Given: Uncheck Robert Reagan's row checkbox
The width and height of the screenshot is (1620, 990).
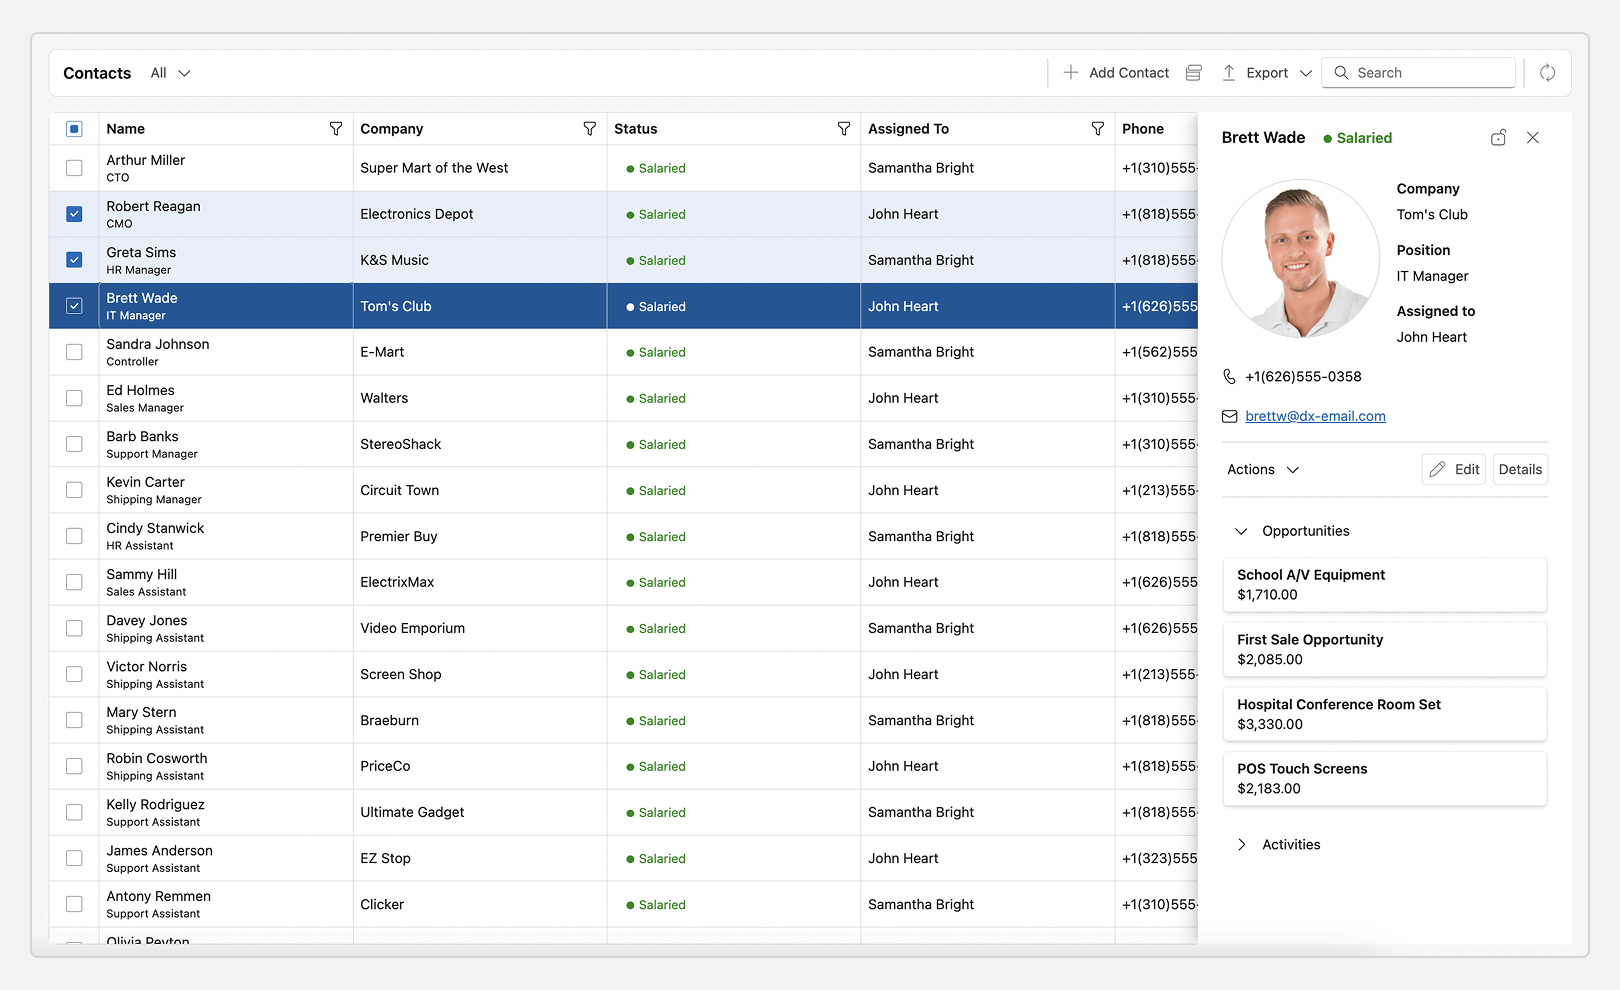Looking at the screenshot, I should click(x=73, y=213).
